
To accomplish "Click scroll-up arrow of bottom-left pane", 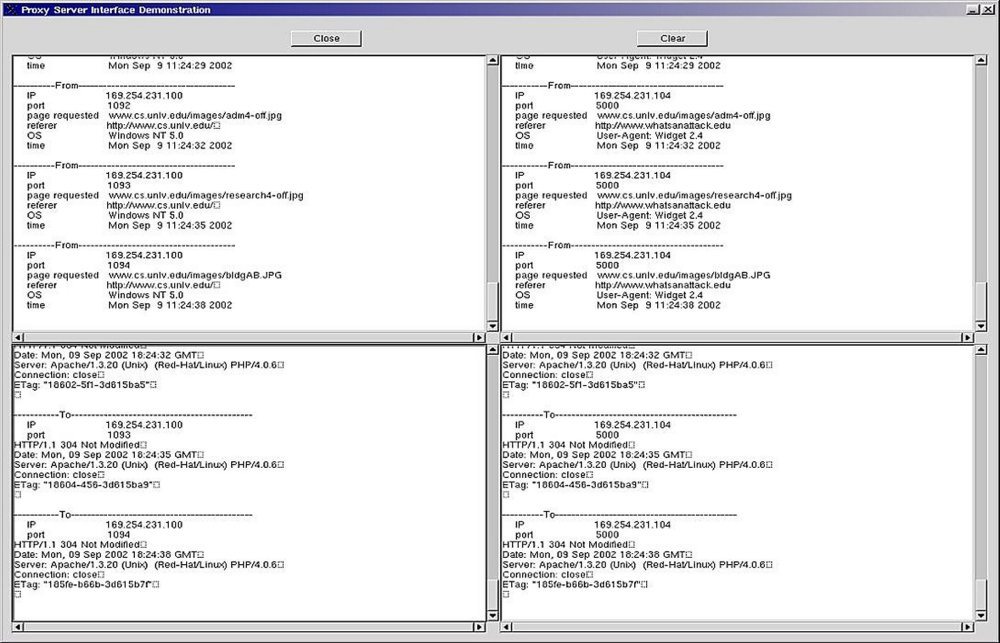I will coord(491,351).
